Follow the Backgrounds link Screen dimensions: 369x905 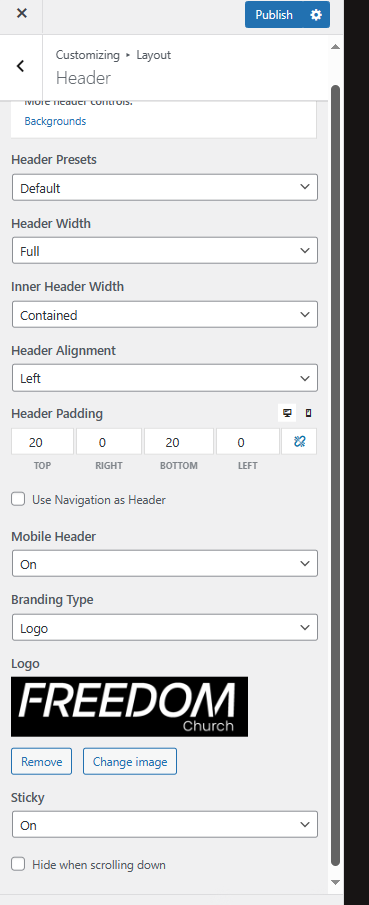click(55, 121)
